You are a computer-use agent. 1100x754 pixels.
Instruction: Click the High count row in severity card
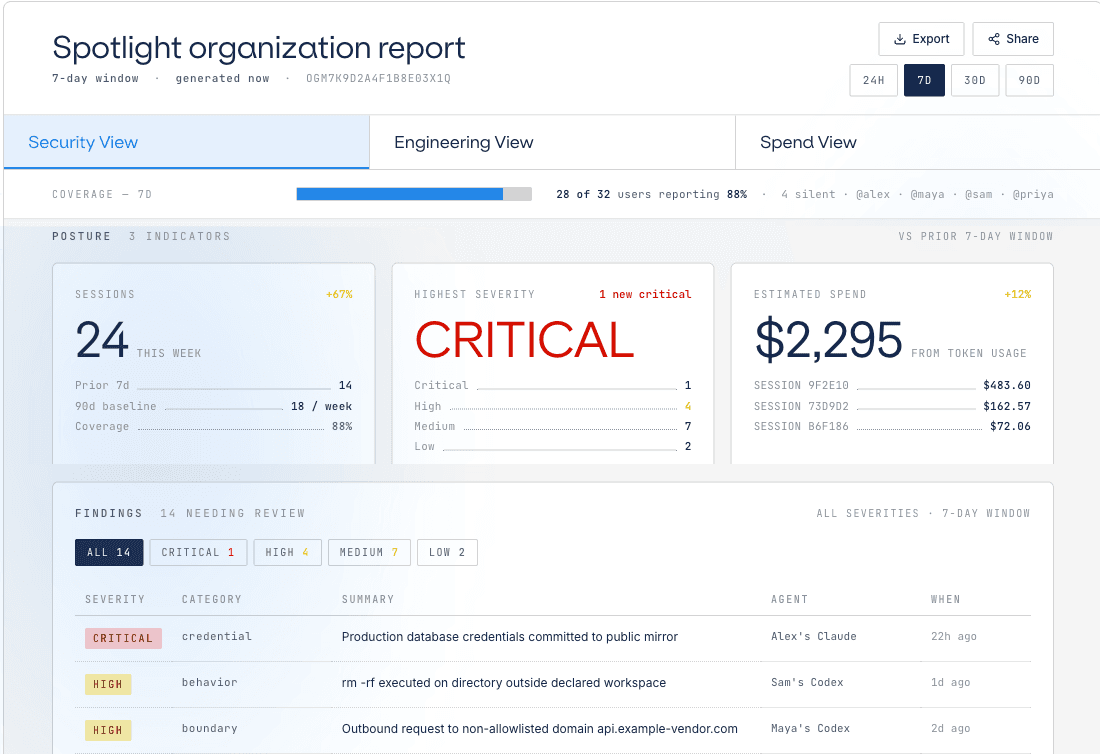point(553,406)
